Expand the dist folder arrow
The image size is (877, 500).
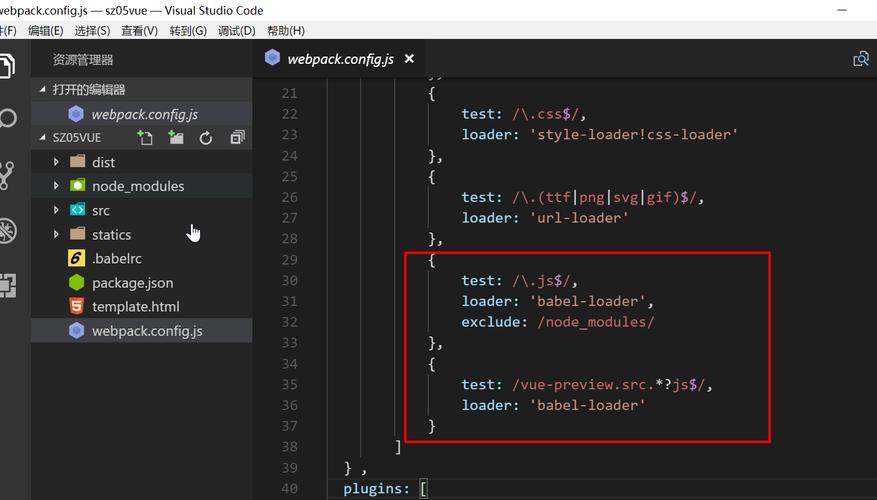[x=56, y=162]
